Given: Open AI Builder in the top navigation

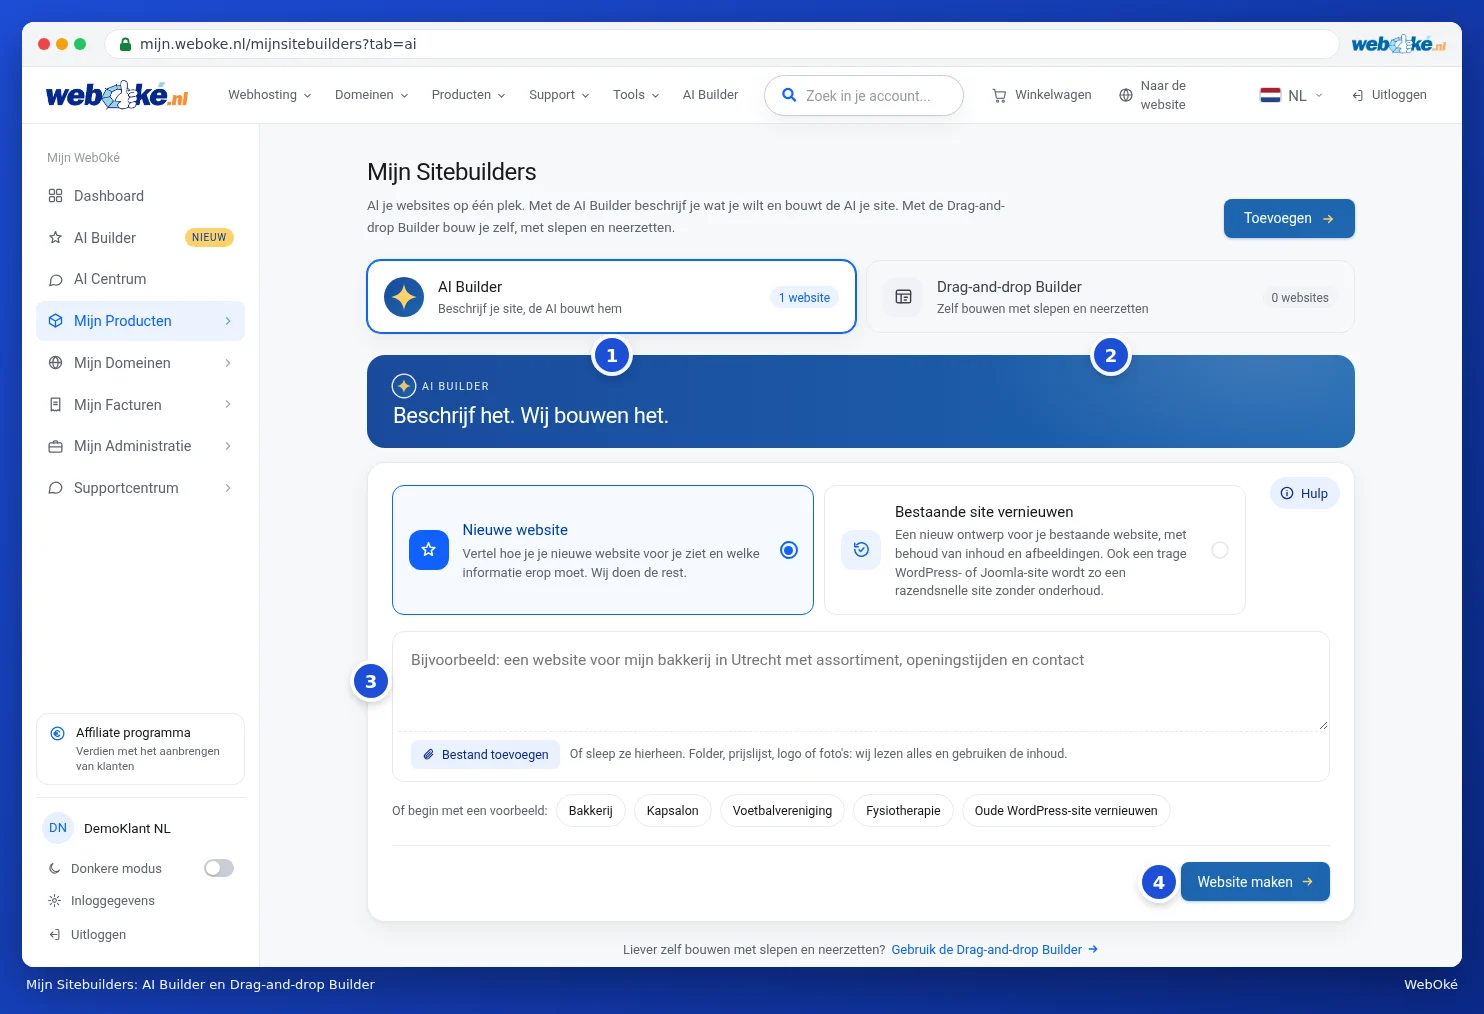Looking at the screenshot, I should coord(710,95).
